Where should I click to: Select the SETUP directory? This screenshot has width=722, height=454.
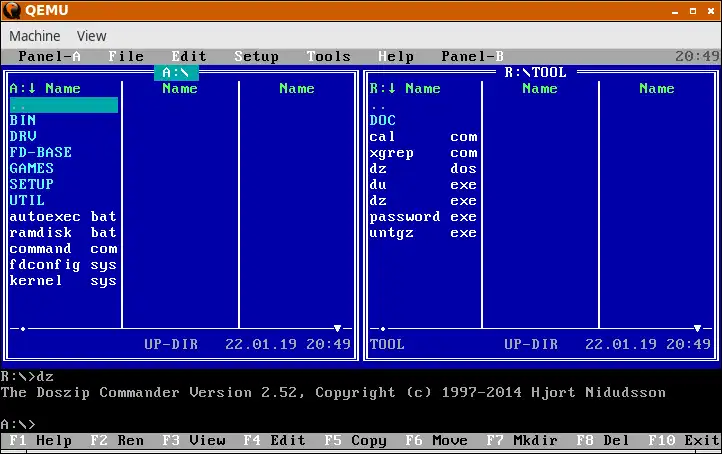tap(31, 184)
